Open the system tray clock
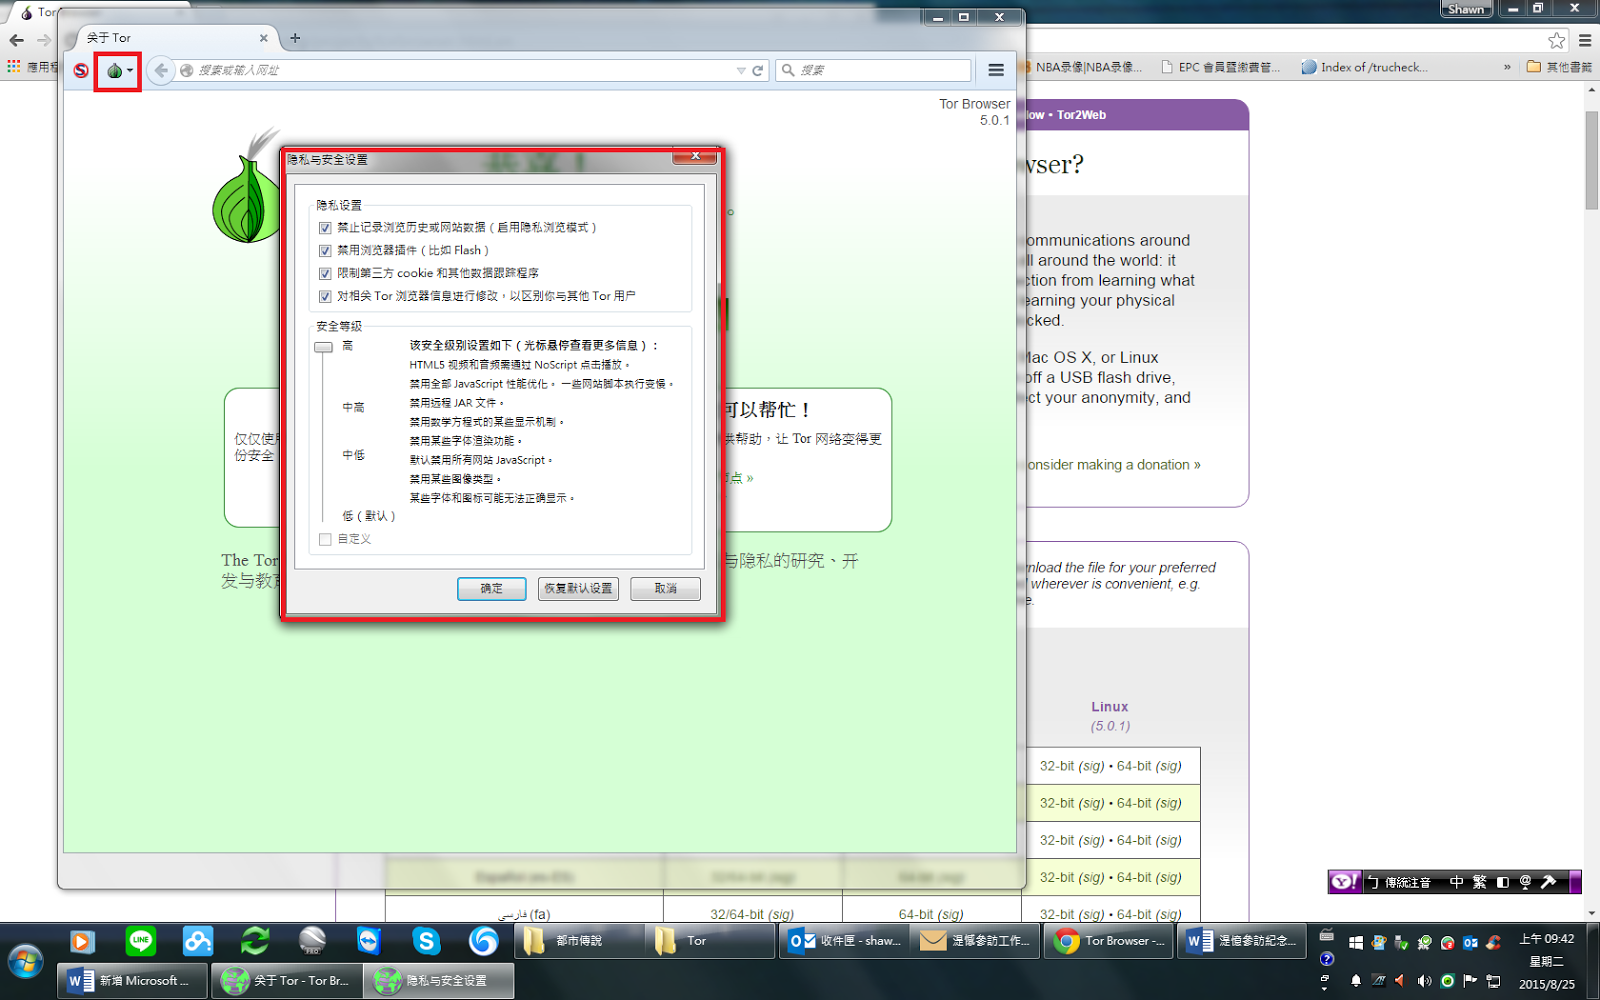1600x1000 pixels. [1546, 962]
